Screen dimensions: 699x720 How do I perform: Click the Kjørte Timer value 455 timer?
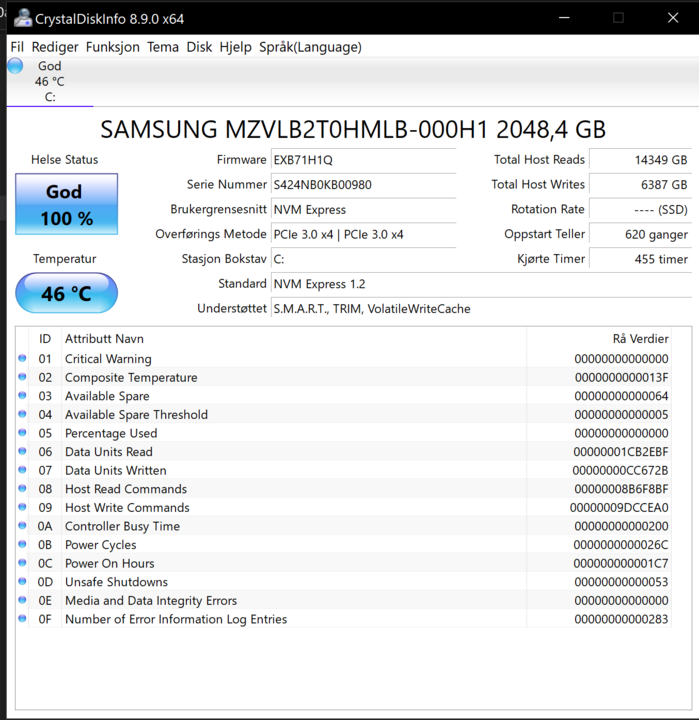(640, 259)
